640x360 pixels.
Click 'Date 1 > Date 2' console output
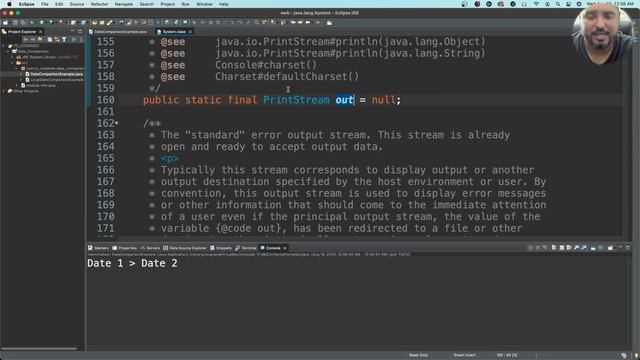click(132, 263)
